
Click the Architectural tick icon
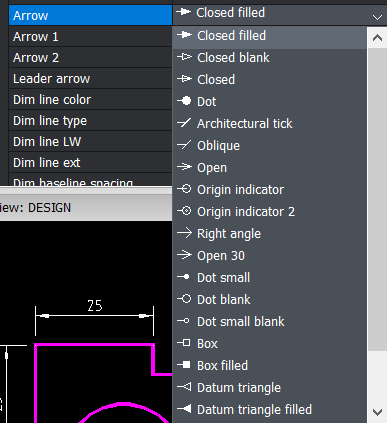coord(184,123)
